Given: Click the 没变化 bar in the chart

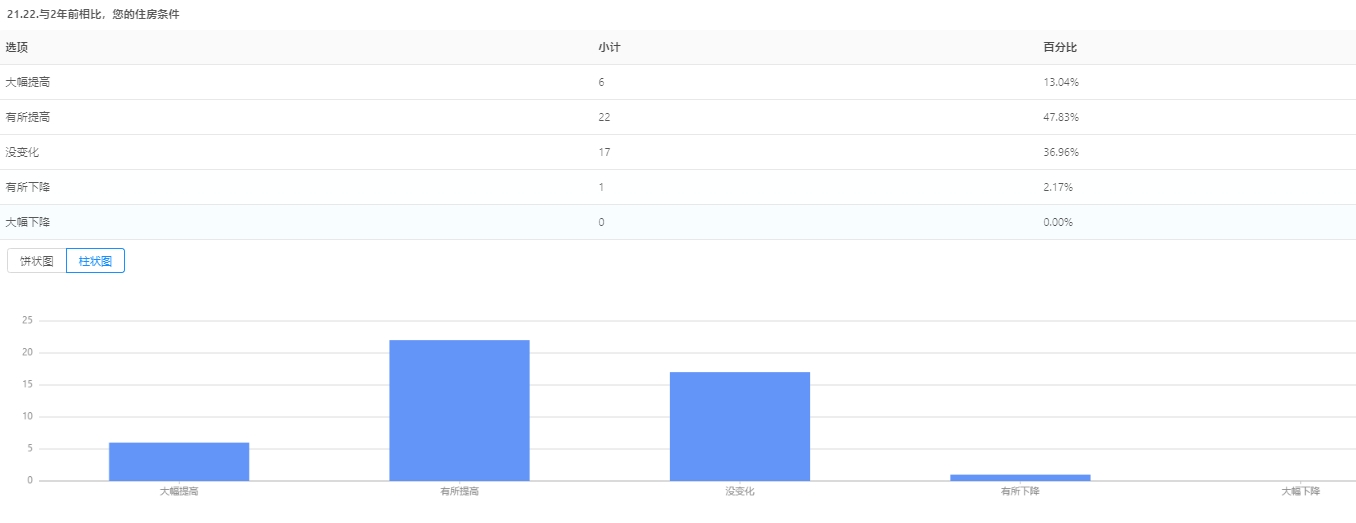Looking at the screenshot, I should point(739,426).
